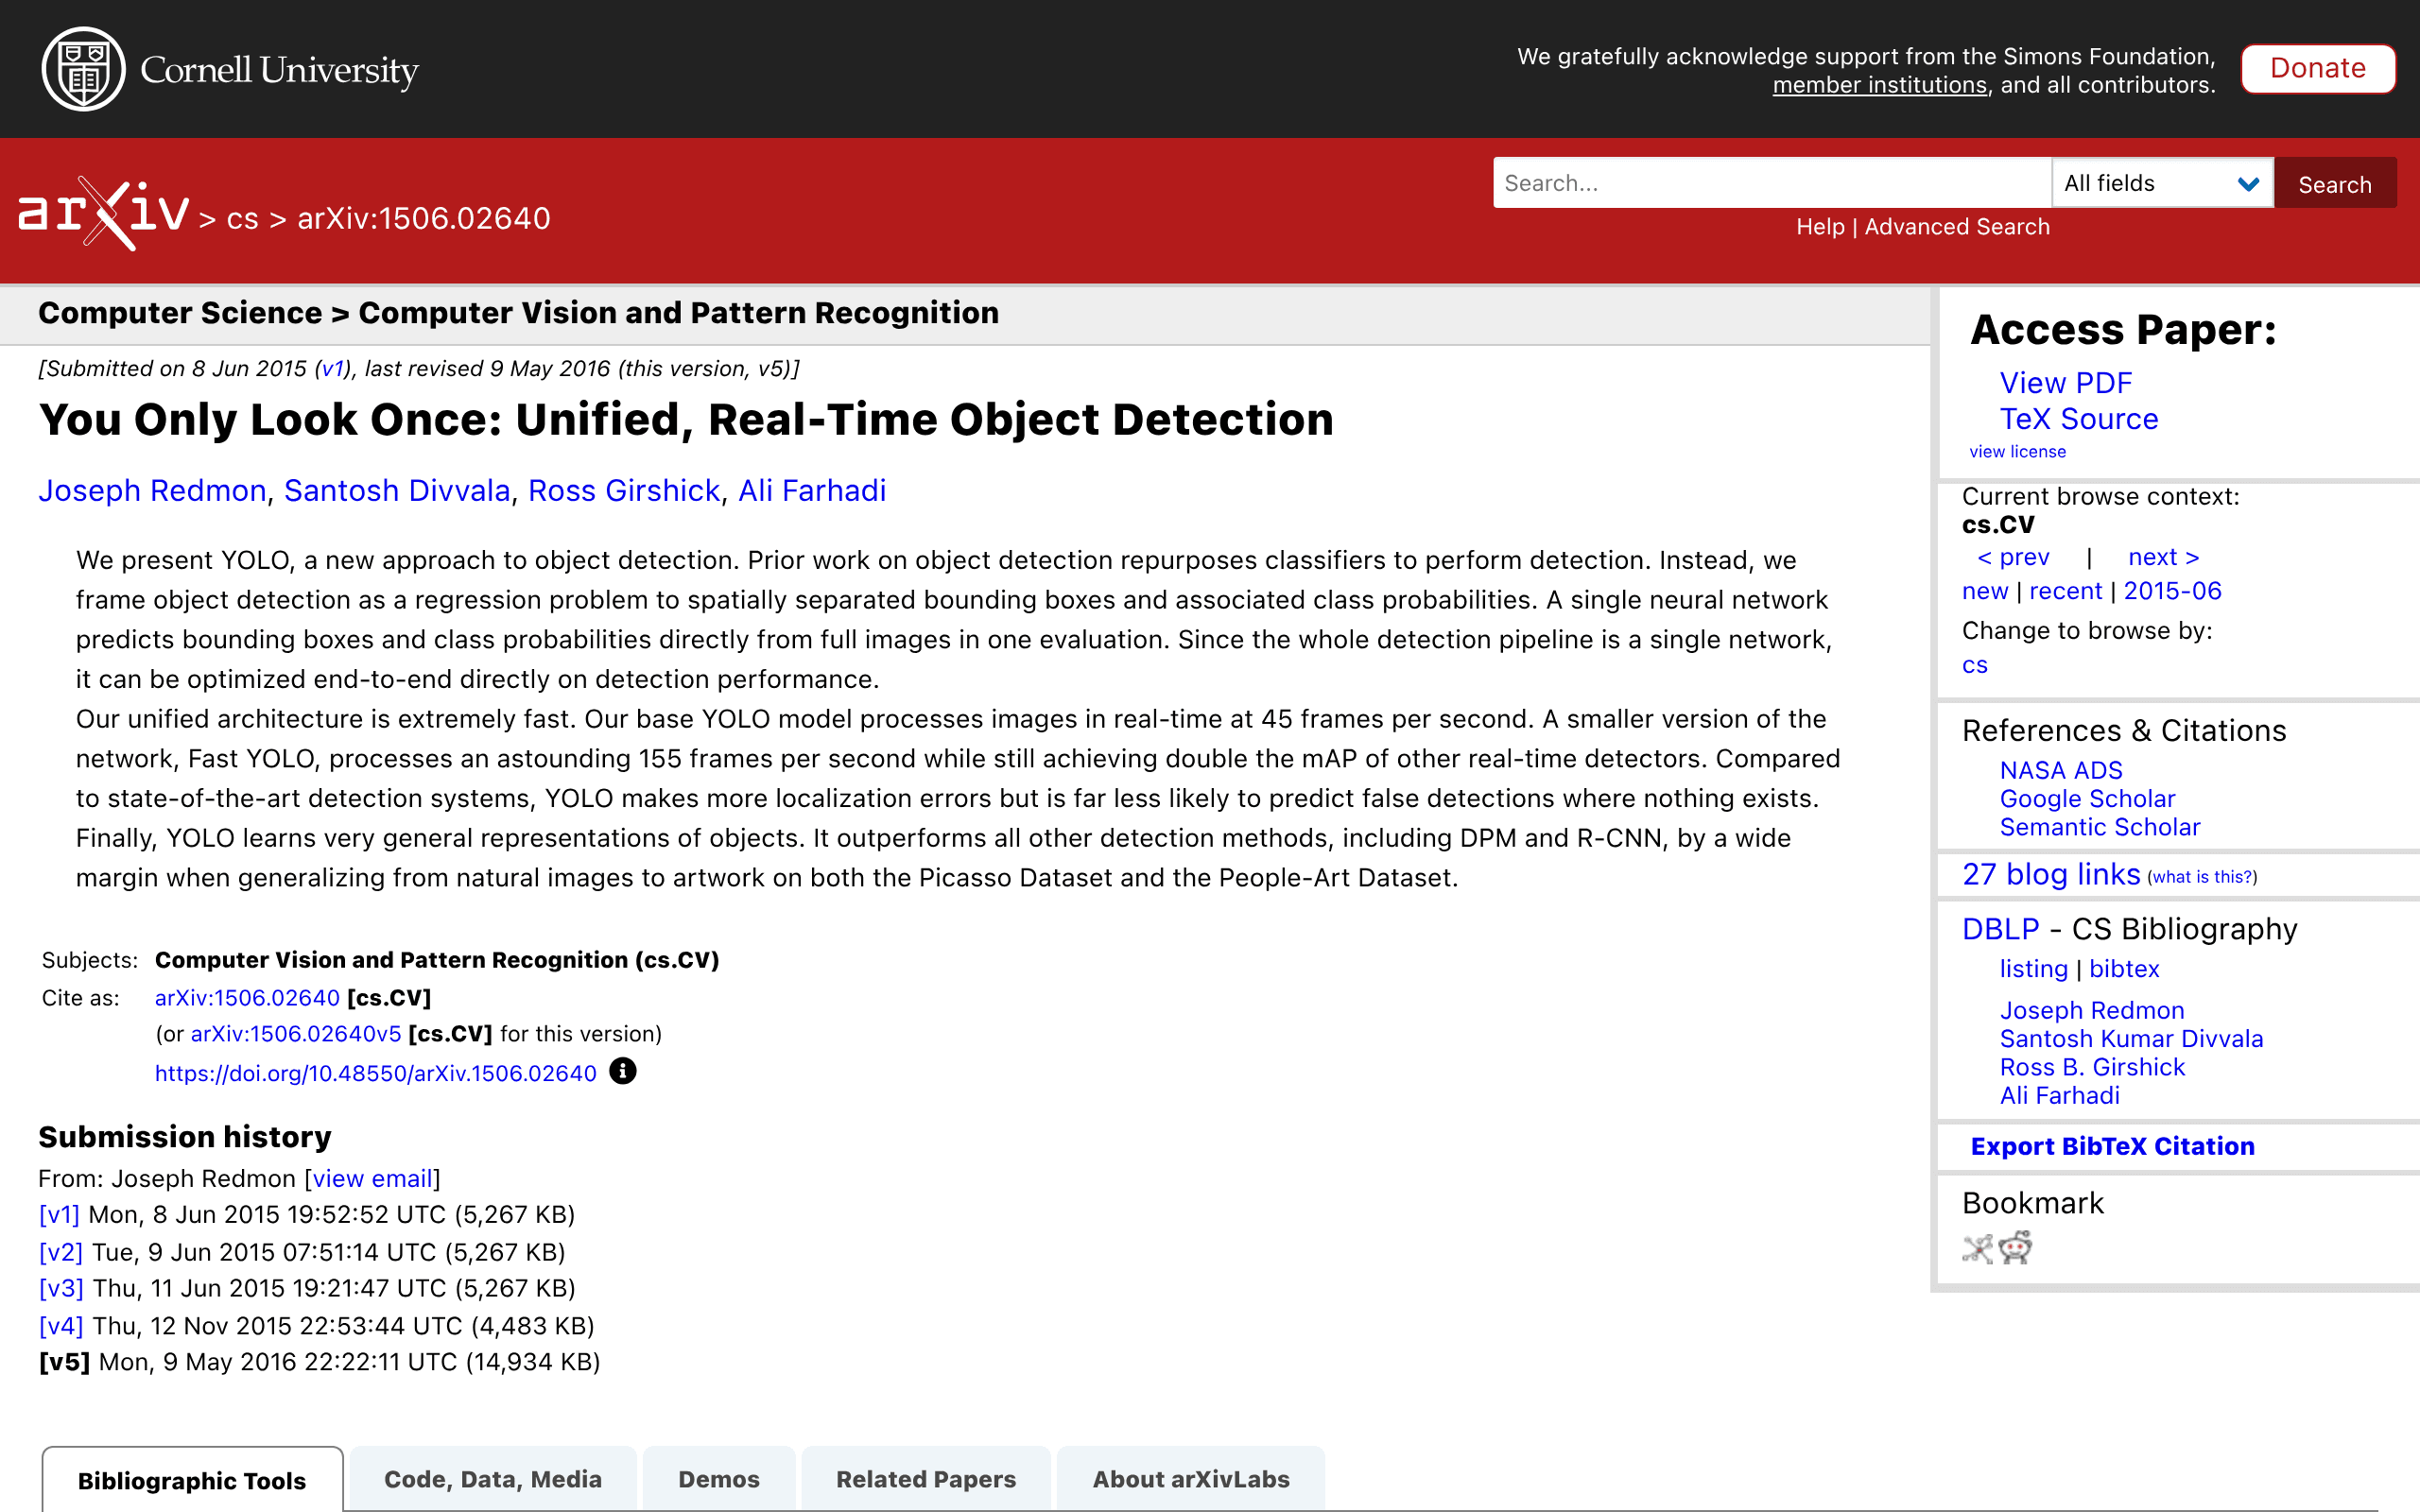Open the DBLP bibtex link
Image resolution: width=2420 pixels, height=1512 pixels.
pyautogui.click(x=2124, y=969)
